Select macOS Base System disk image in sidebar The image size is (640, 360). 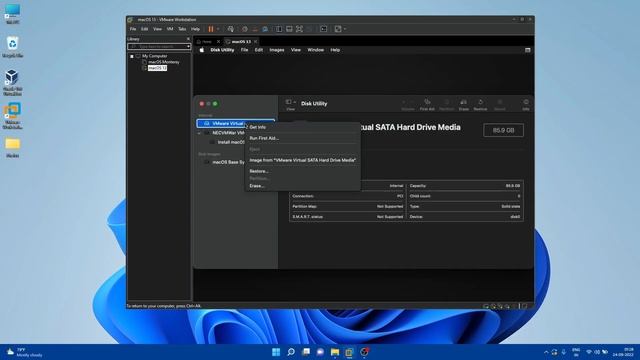[x=228, y=162]
